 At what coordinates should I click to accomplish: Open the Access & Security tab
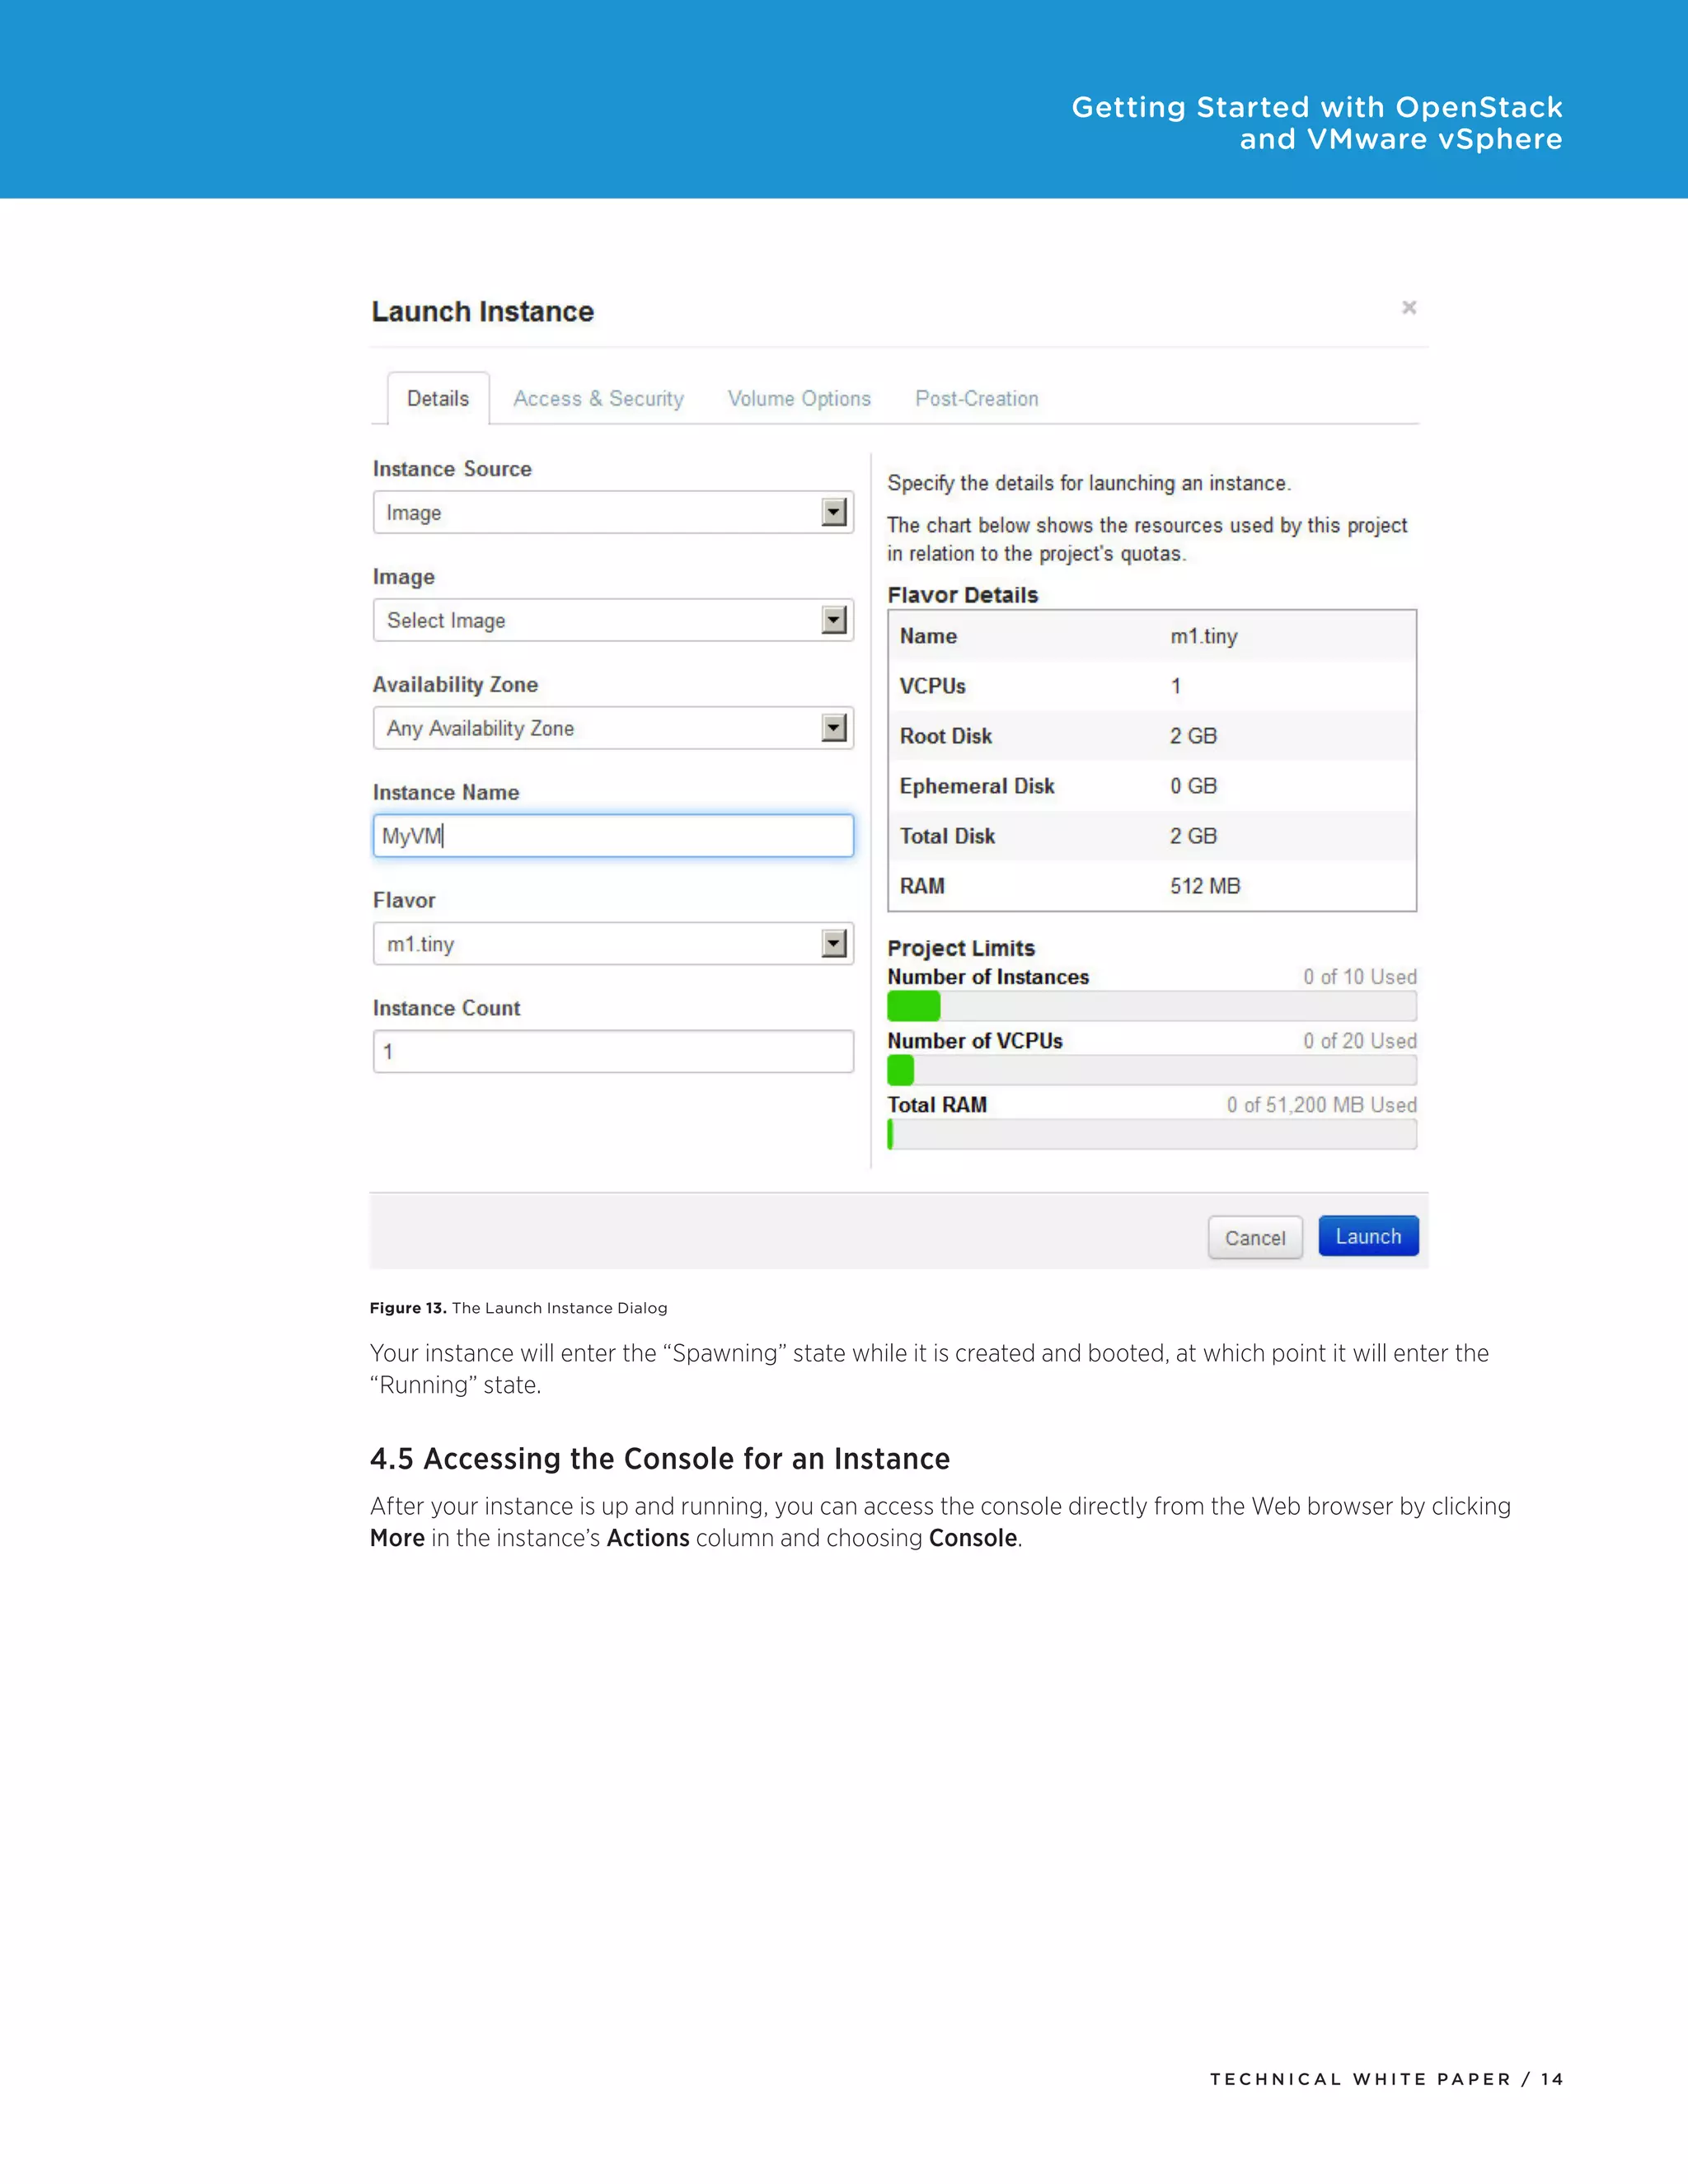click(598, 398)
